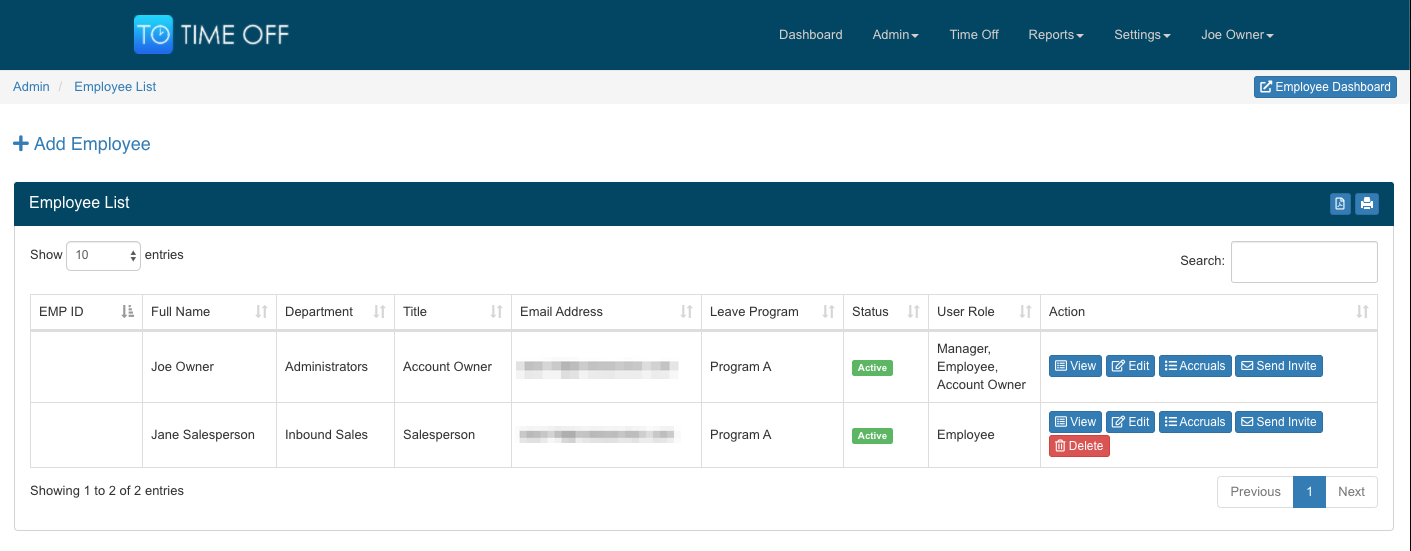Click the Time Off clock logo

pyautogui.click(x=153, y=35)
